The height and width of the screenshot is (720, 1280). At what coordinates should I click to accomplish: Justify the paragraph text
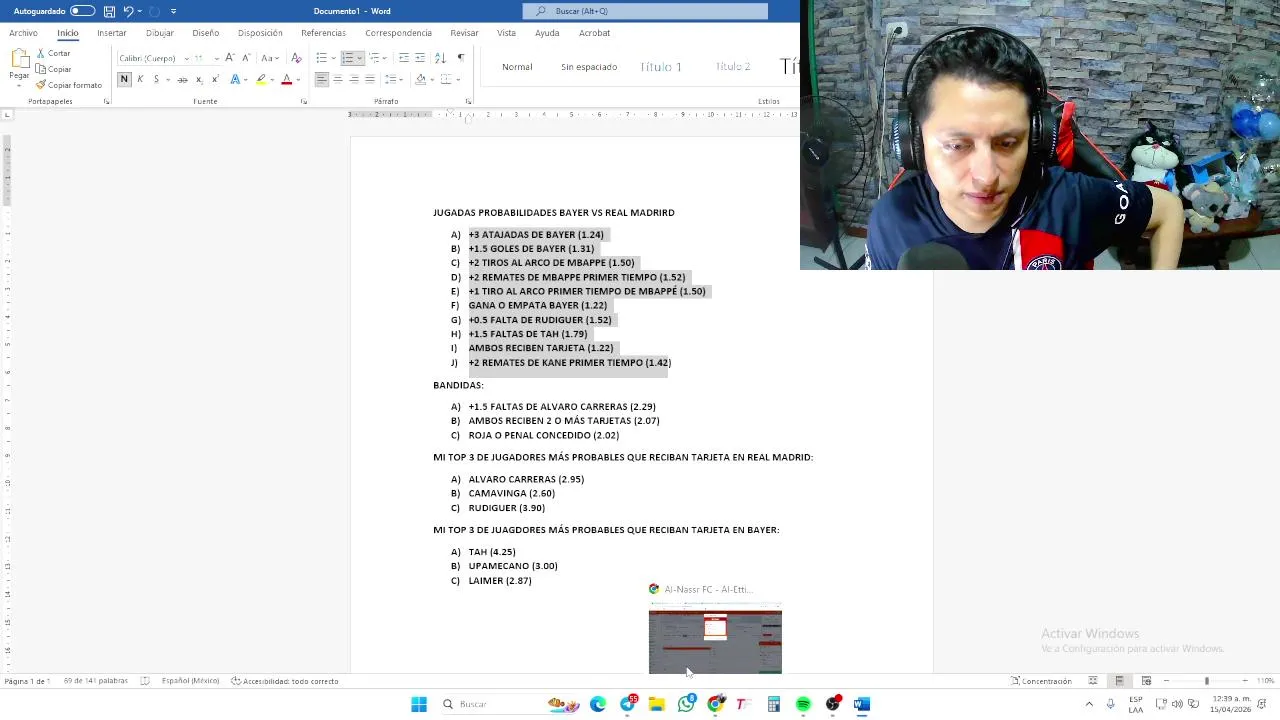click(370, 79)
